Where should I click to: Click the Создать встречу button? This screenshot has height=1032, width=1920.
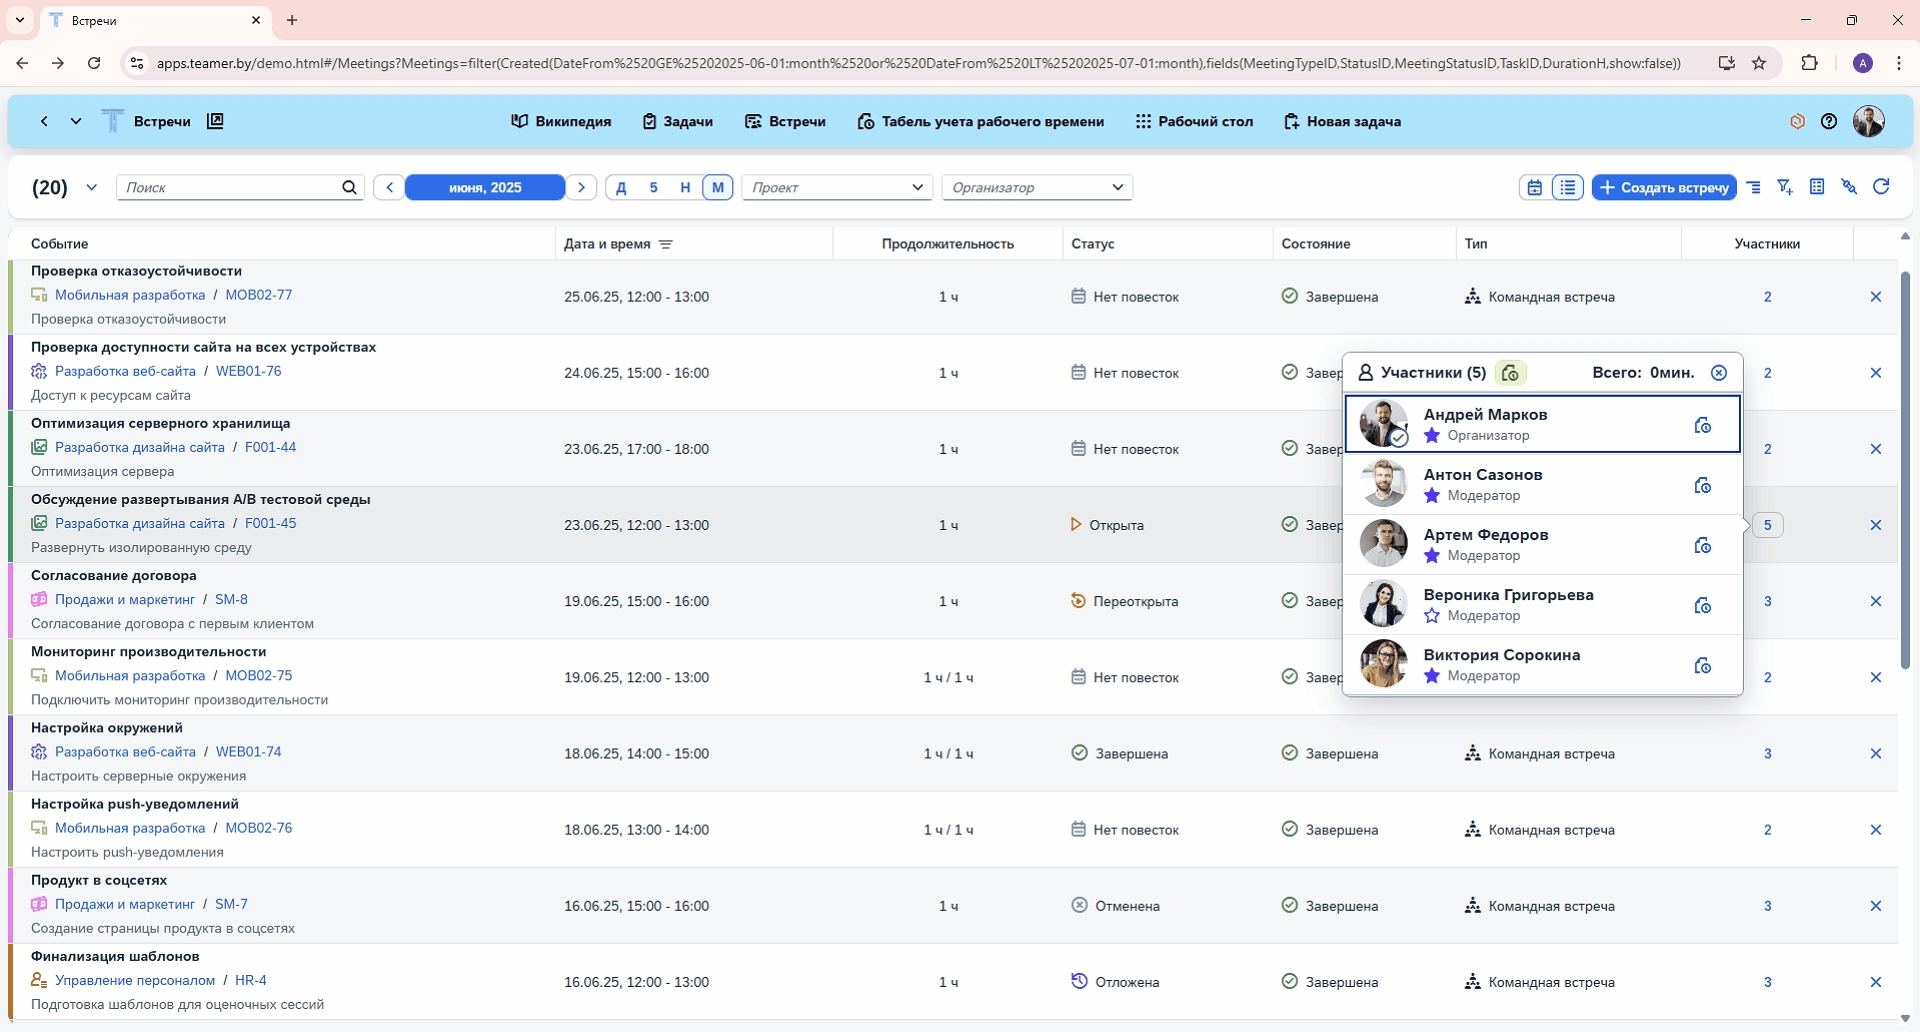[1664, 187]
